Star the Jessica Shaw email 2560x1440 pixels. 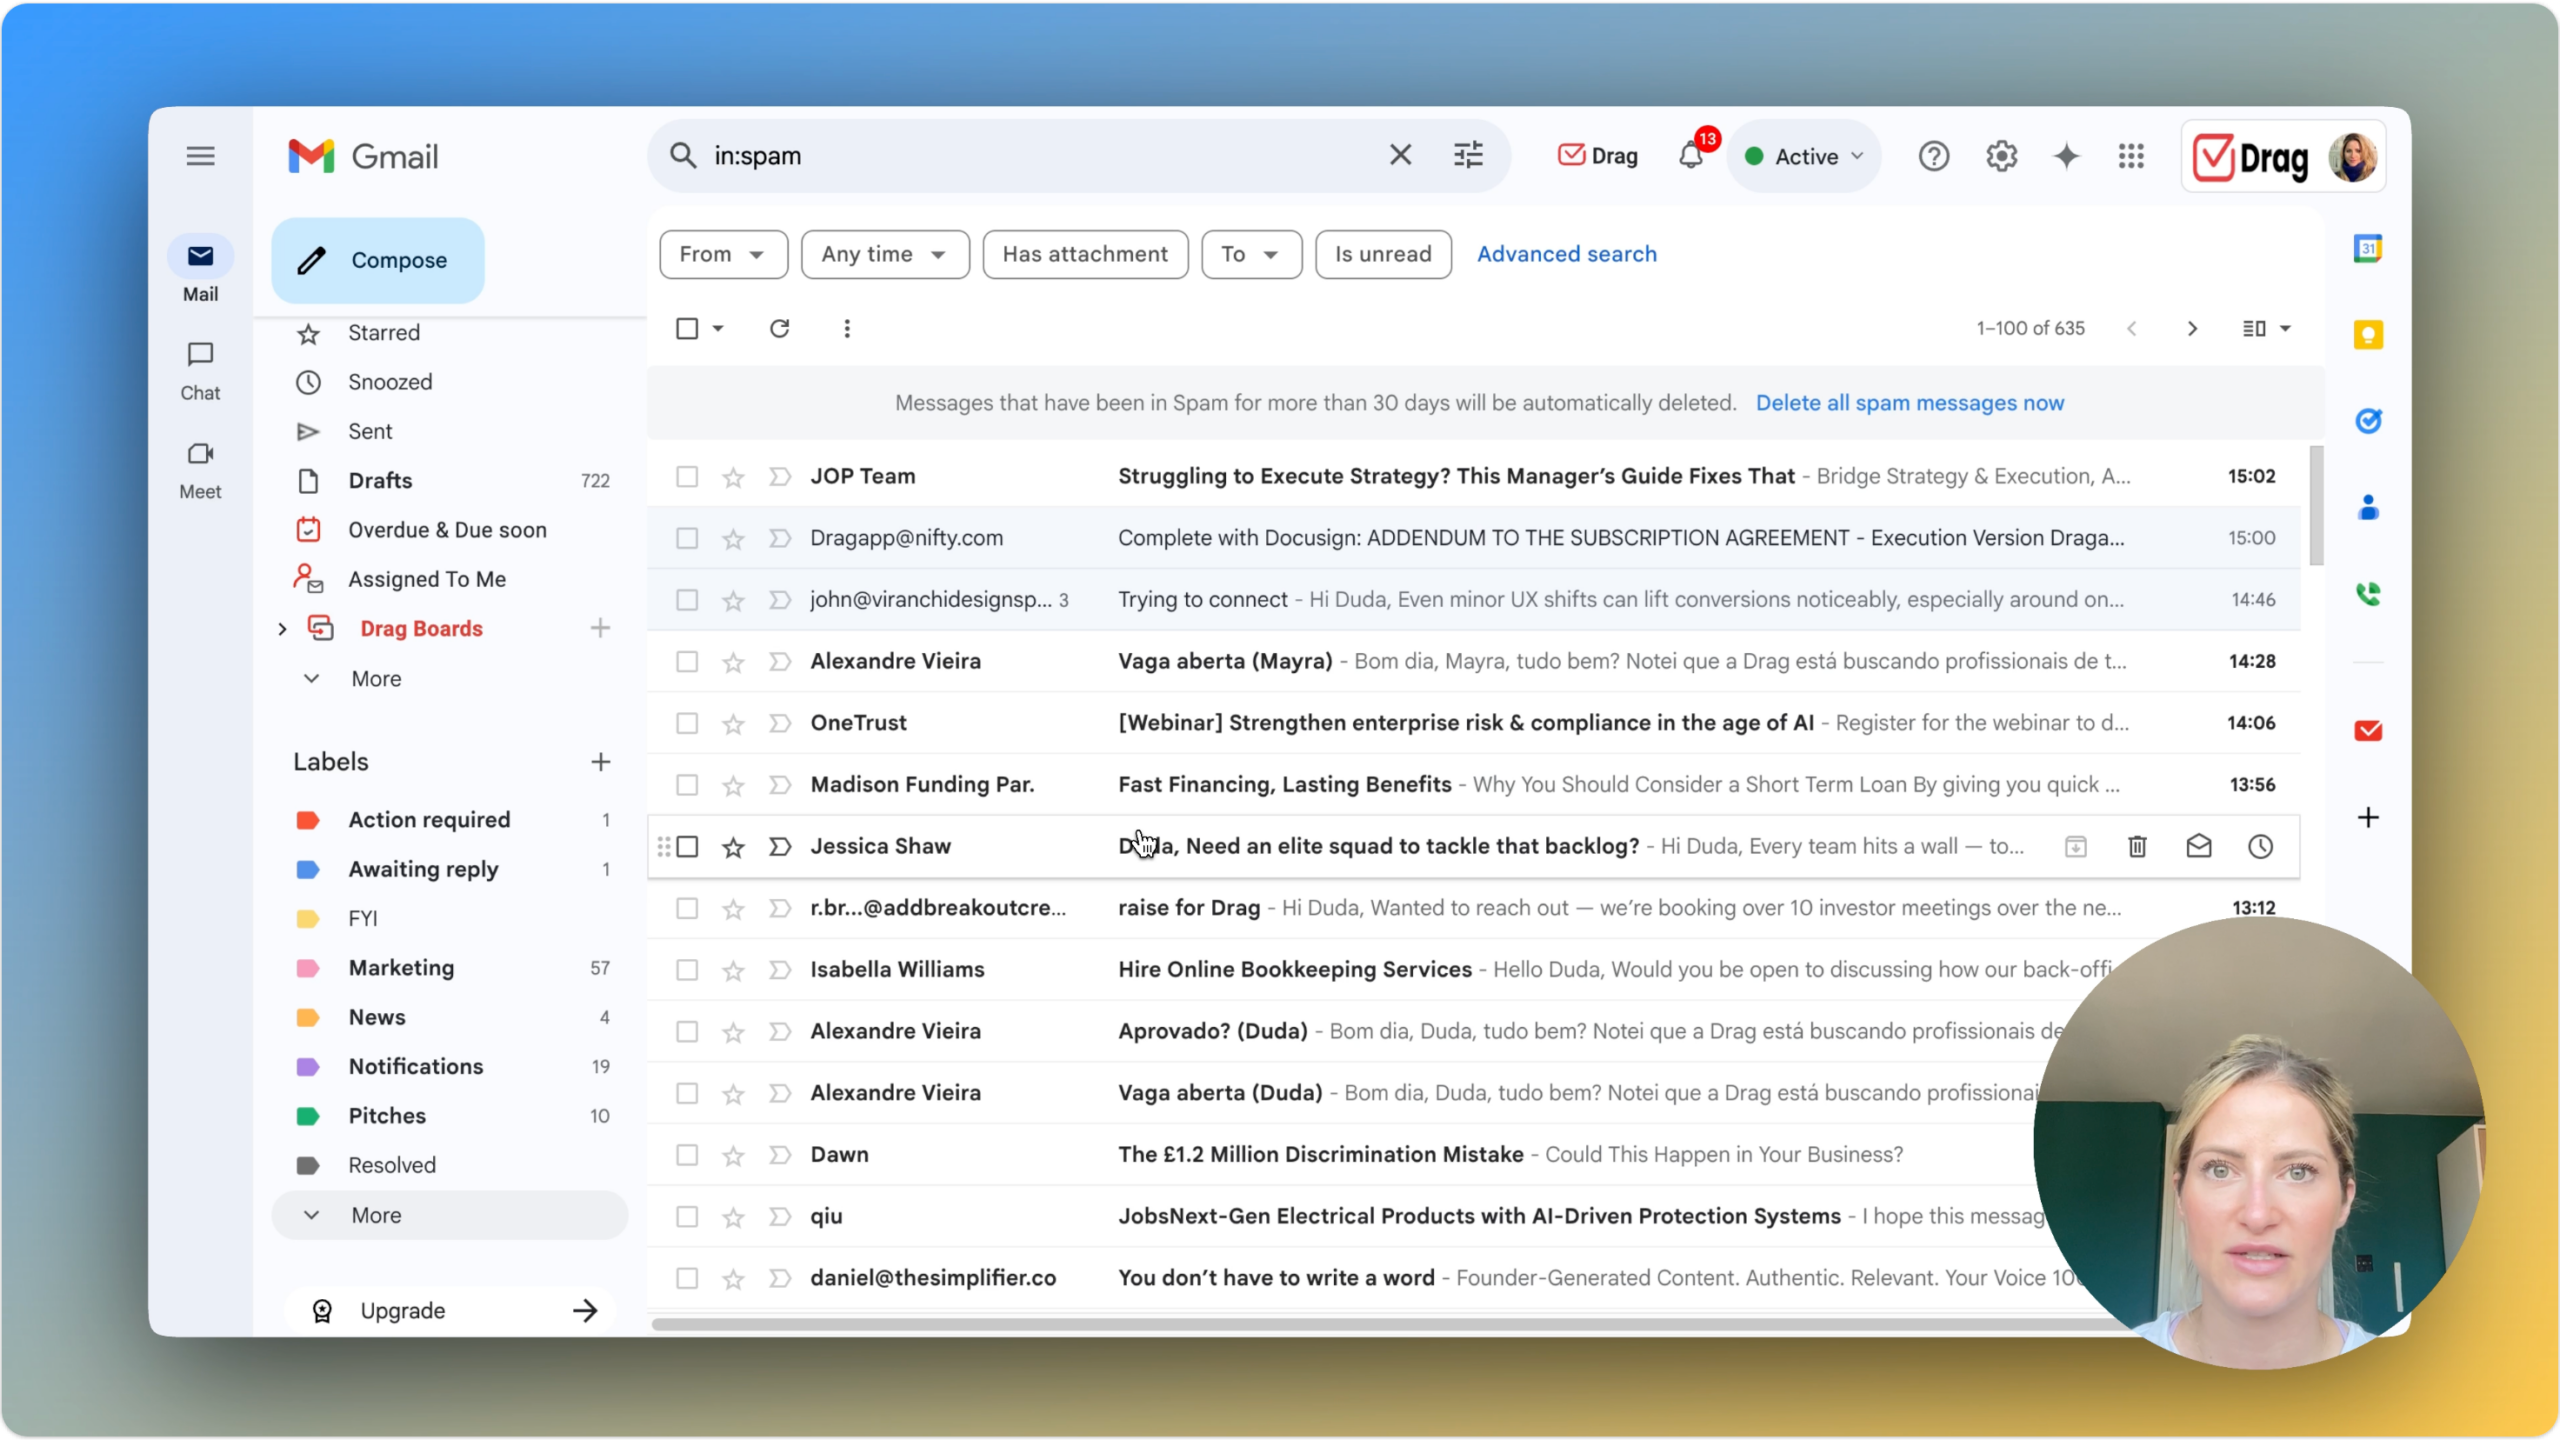[733, 847]
